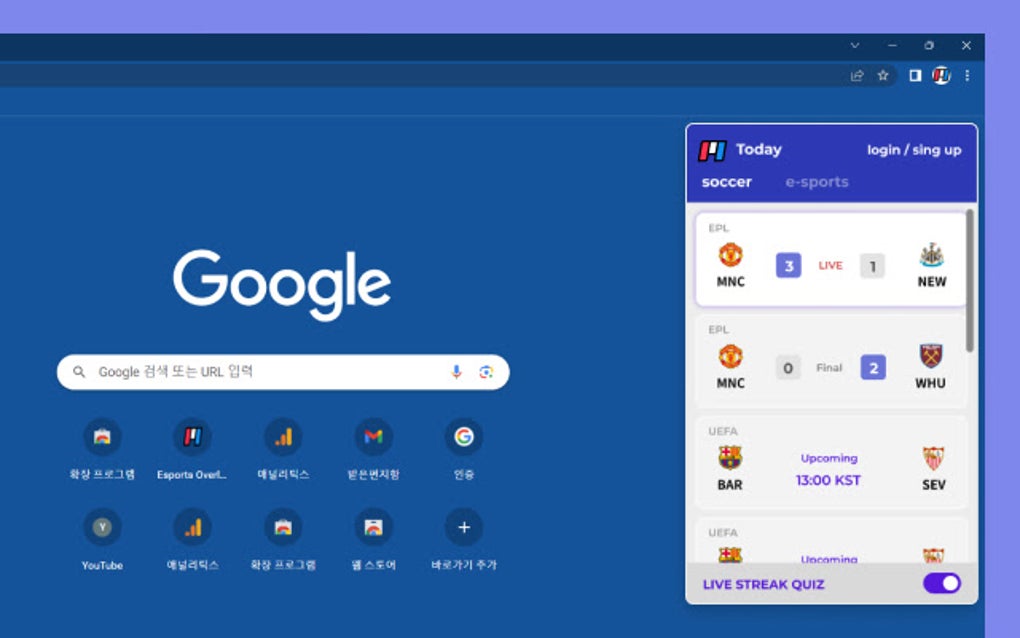Add a new shortcut with 바로가기 추가
The width and height of the screenshot is (1020, 638).
coord(463,527)
